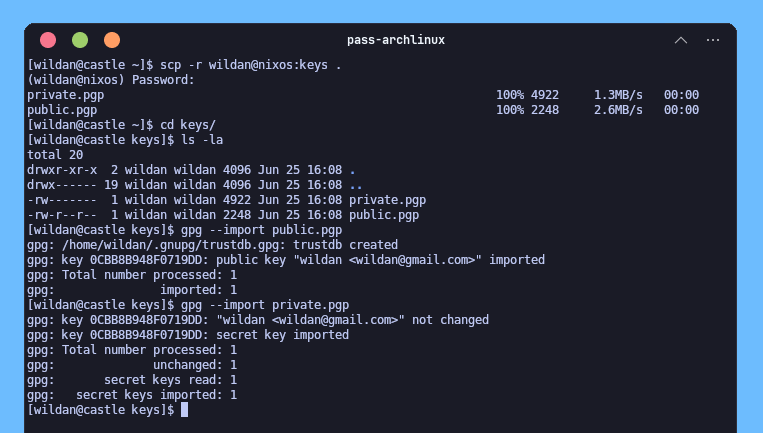Click the block cursor at the prompt
This screenshot has width=763, height=433.
(184, 410)
